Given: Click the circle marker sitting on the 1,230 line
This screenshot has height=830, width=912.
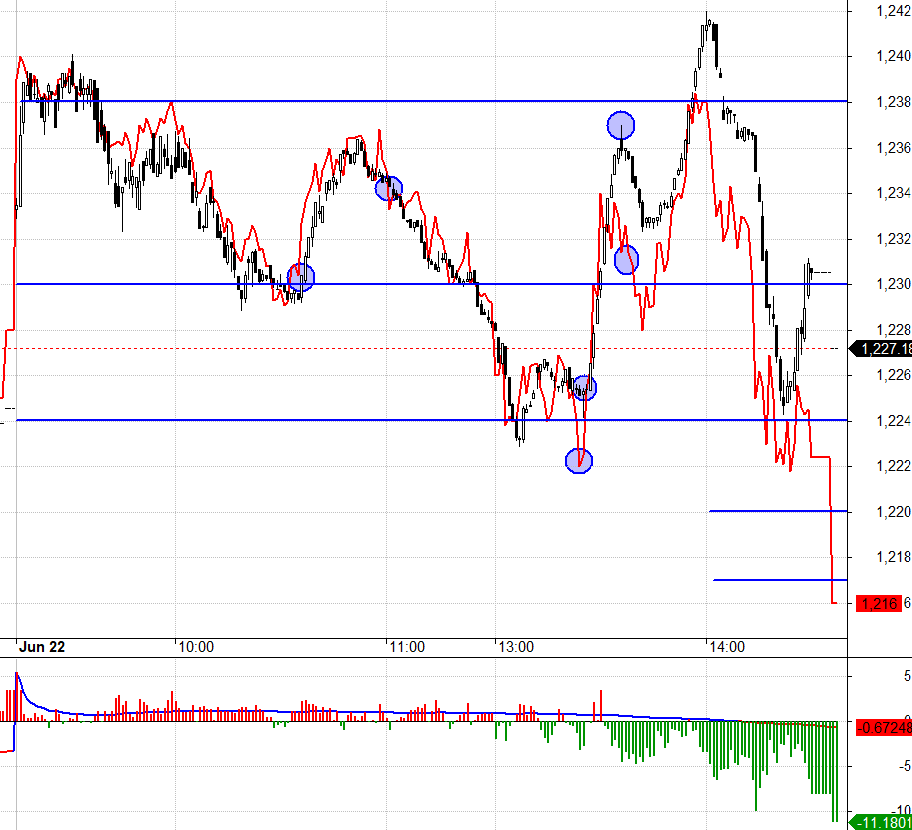Looking at the screenshot, I should point(301,277).
